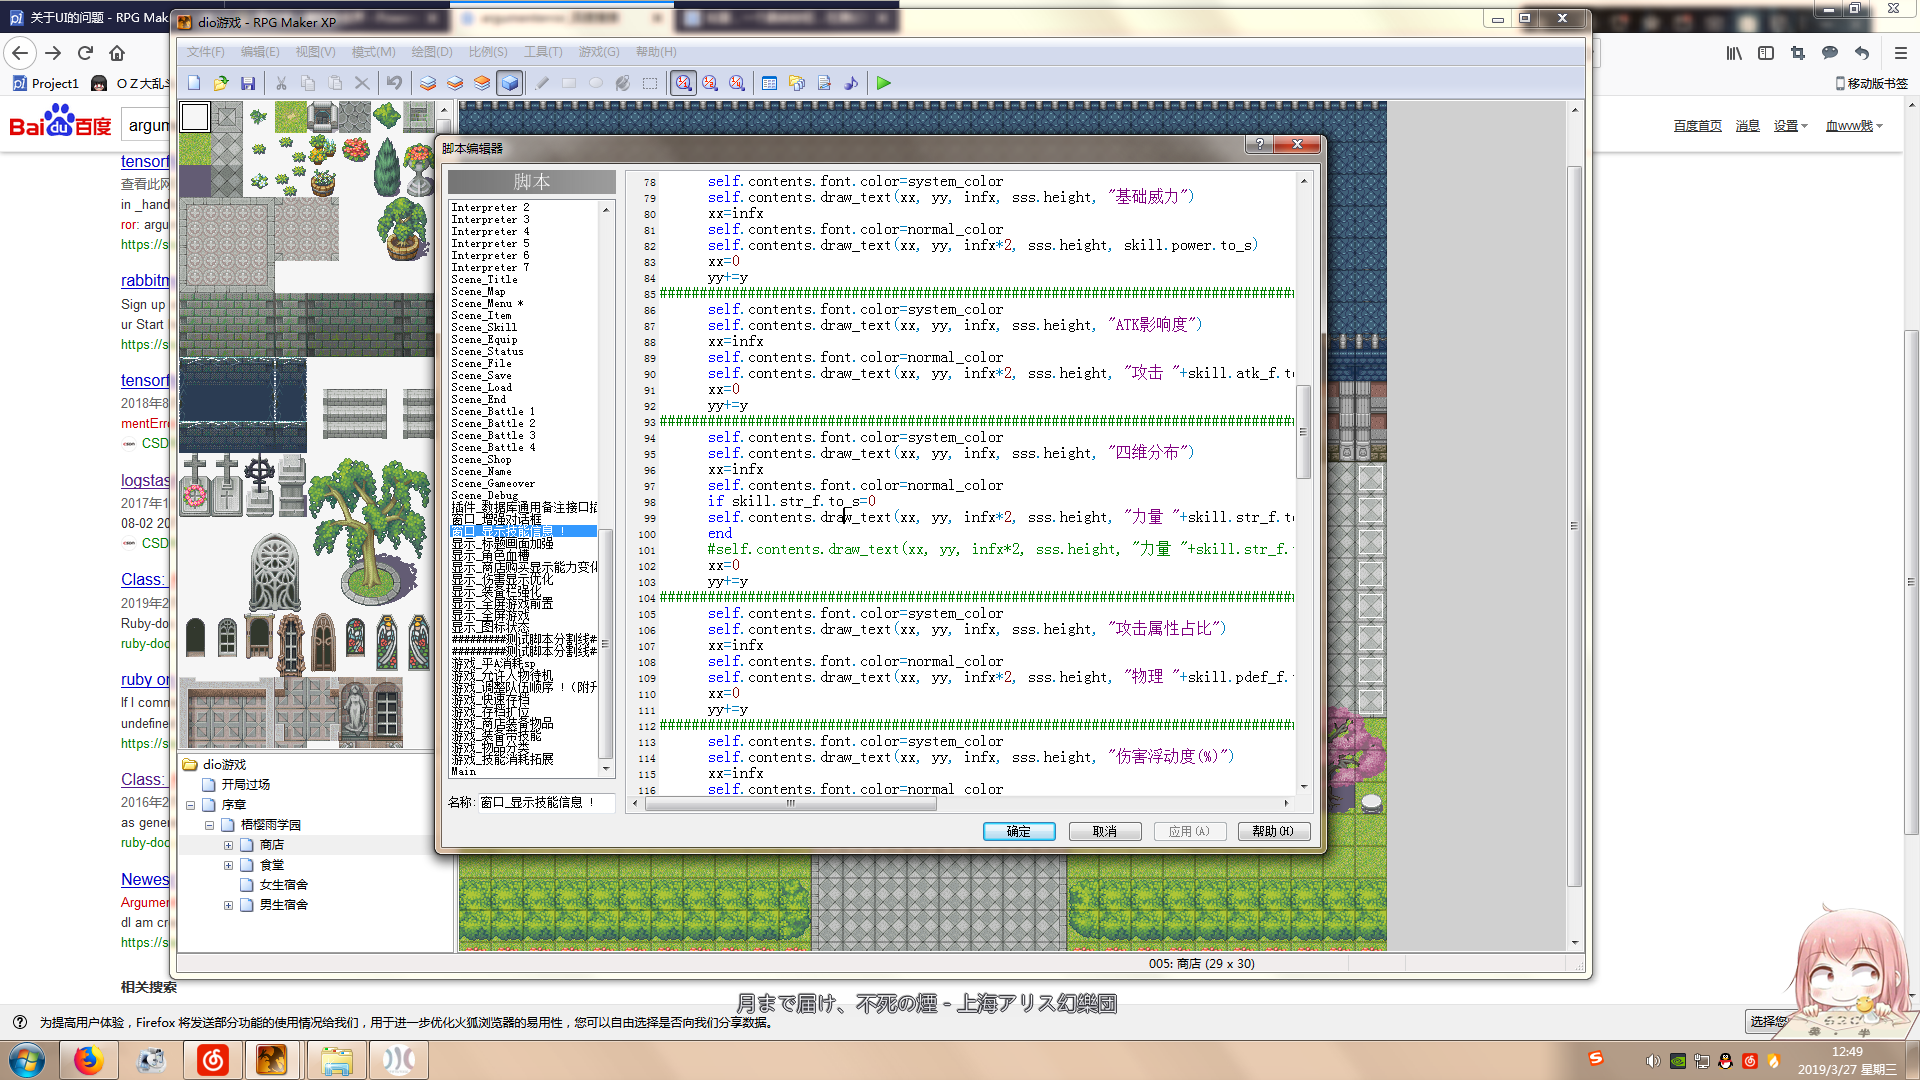Image resolution: width=1920 pixels, height=1080 pixels.
Task: Expand the 商店 map node
Action: pyautogui.click(x=228, y=845)
